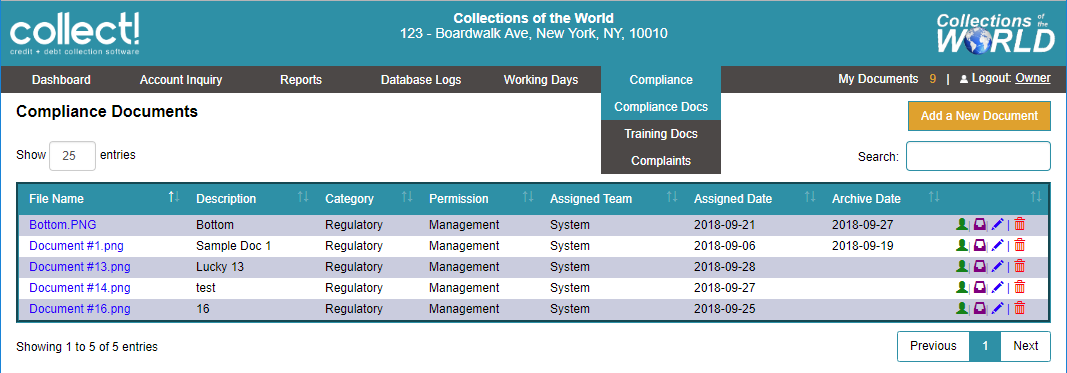Open the Document #13.png file link

click(80, 267)
